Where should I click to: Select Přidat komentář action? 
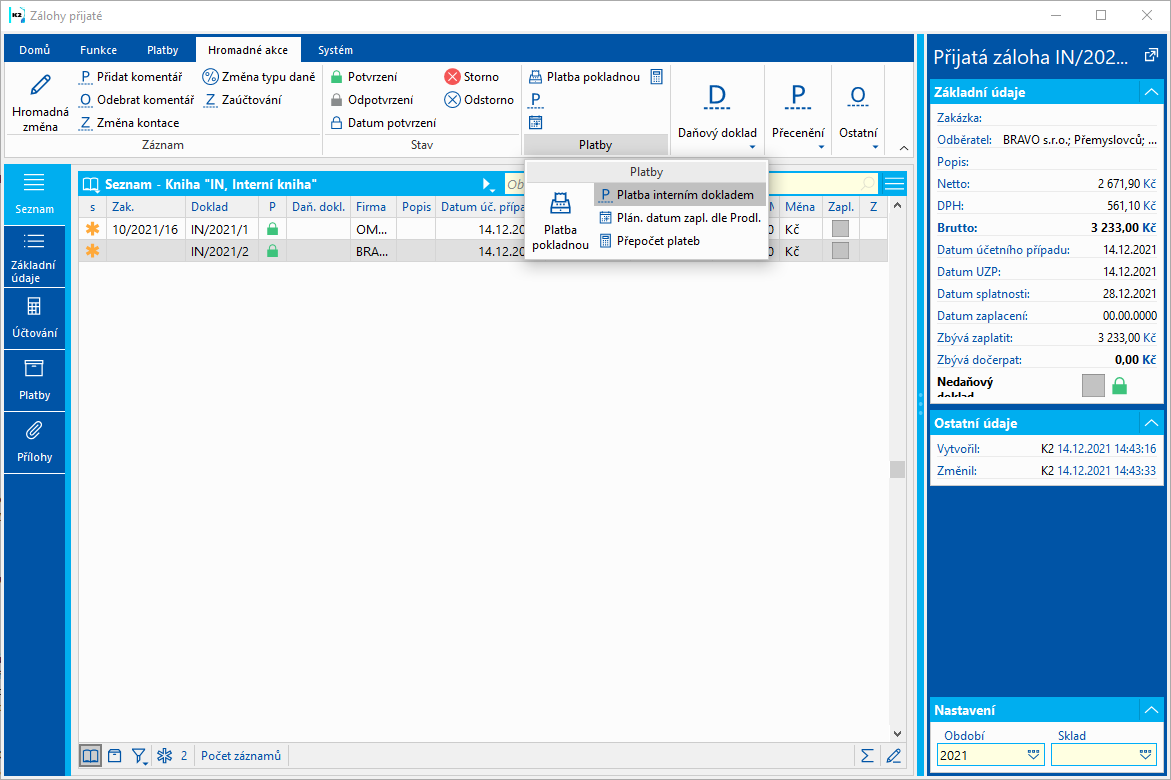(x=131, y=77)
